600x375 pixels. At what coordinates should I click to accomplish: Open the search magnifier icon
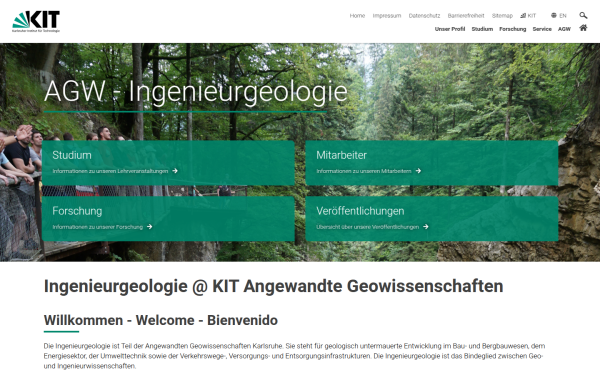(x=583, y=15)
